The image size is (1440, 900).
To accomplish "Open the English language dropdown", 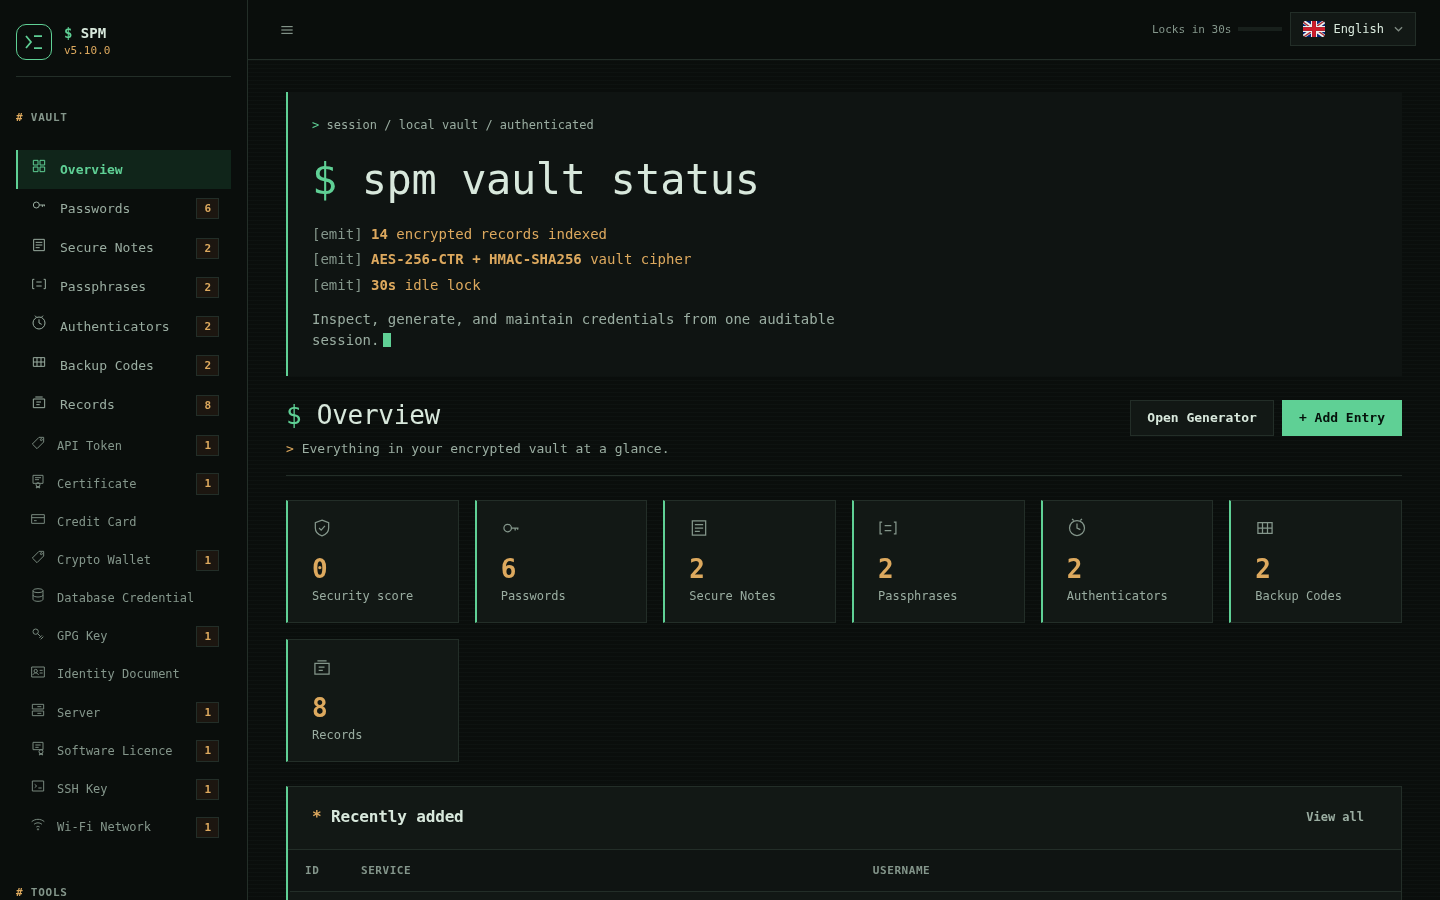I will (x=1353, y=29).
